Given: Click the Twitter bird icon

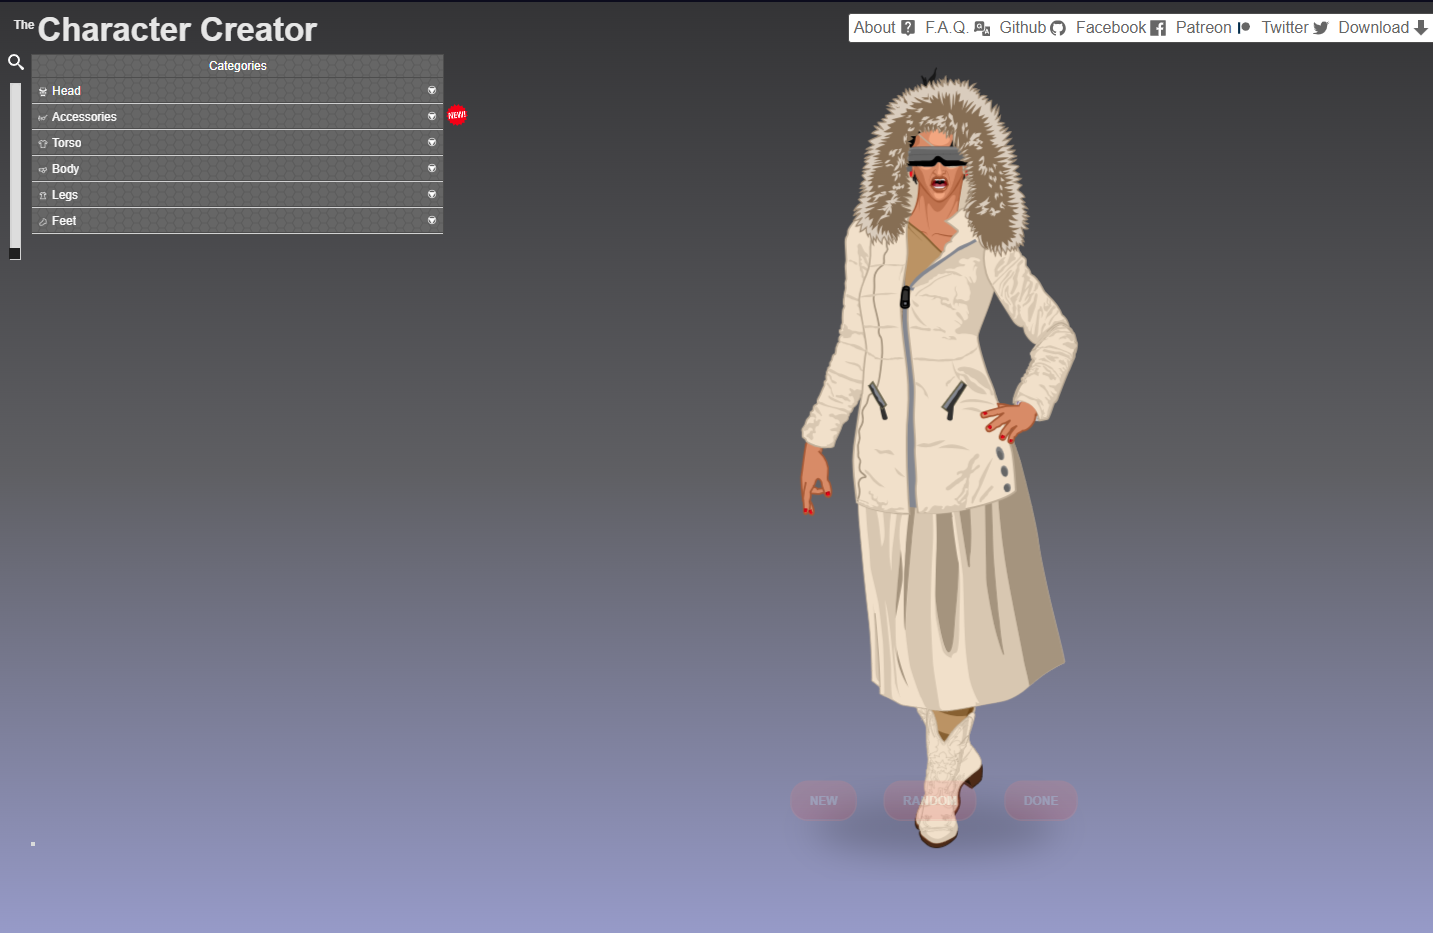Looking at the screenshot, I should tap(1320, 28).
